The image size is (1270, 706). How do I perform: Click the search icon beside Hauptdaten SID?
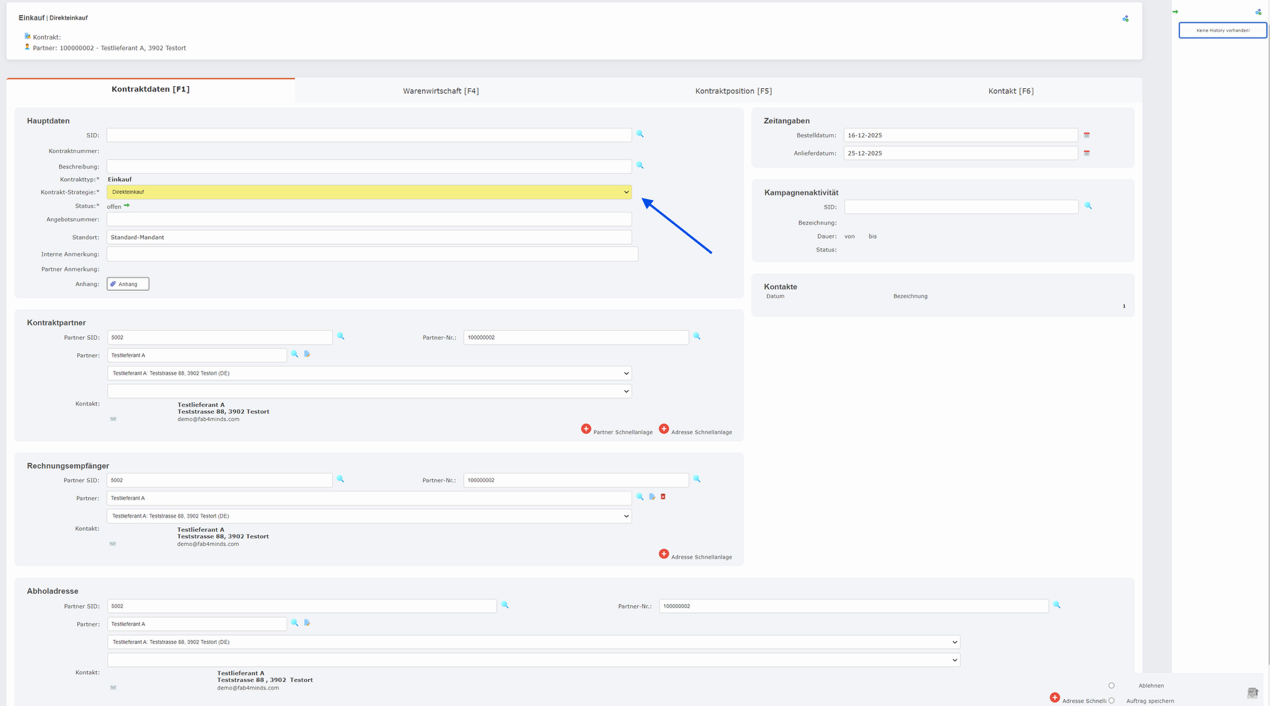tap(640, 134)
